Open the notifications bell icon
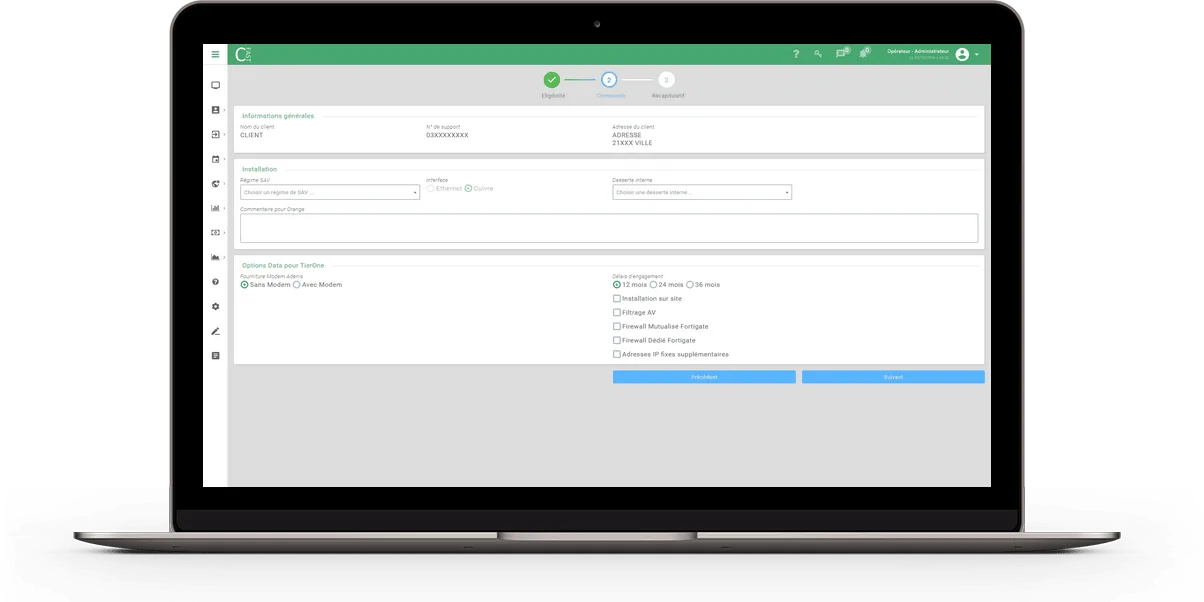Screen dimensions: 1204x602 [x=864, y=53]
